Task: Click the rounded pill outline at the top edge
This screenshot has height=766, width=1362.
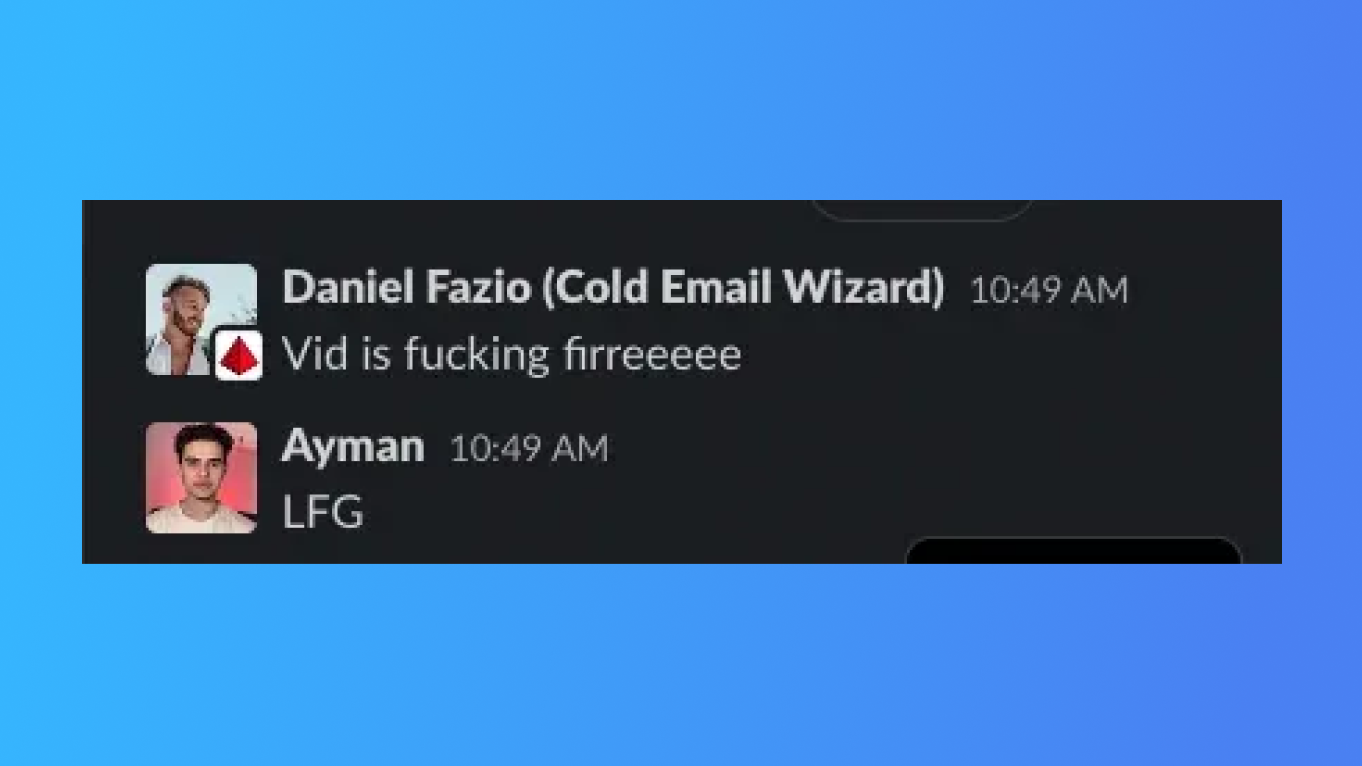Action: [x=922, y=210]
